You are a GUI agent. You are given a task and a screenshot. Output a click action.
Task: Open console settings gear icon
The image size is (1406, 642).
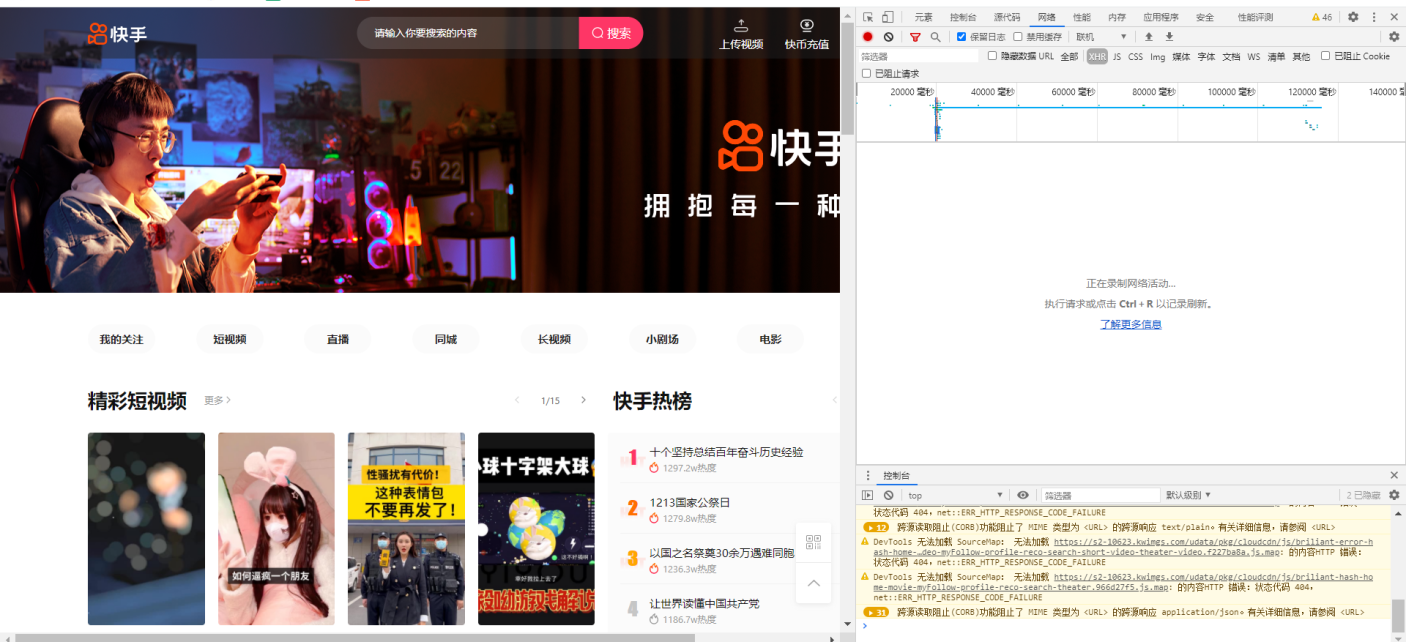click(1394, 495)
